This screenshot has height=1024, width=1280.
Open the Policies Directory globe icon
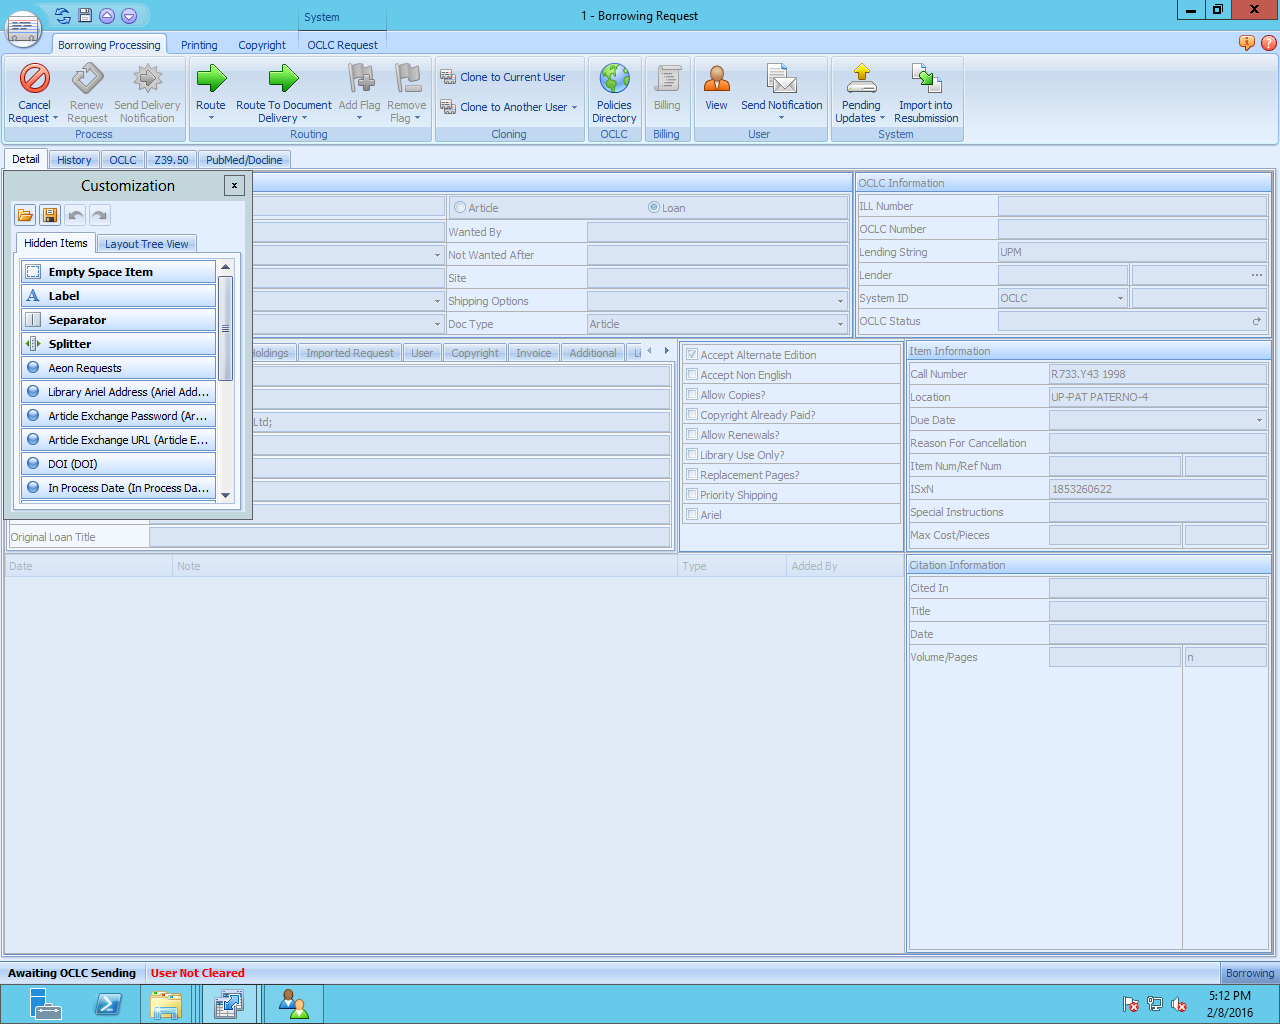tap(614, 79)
